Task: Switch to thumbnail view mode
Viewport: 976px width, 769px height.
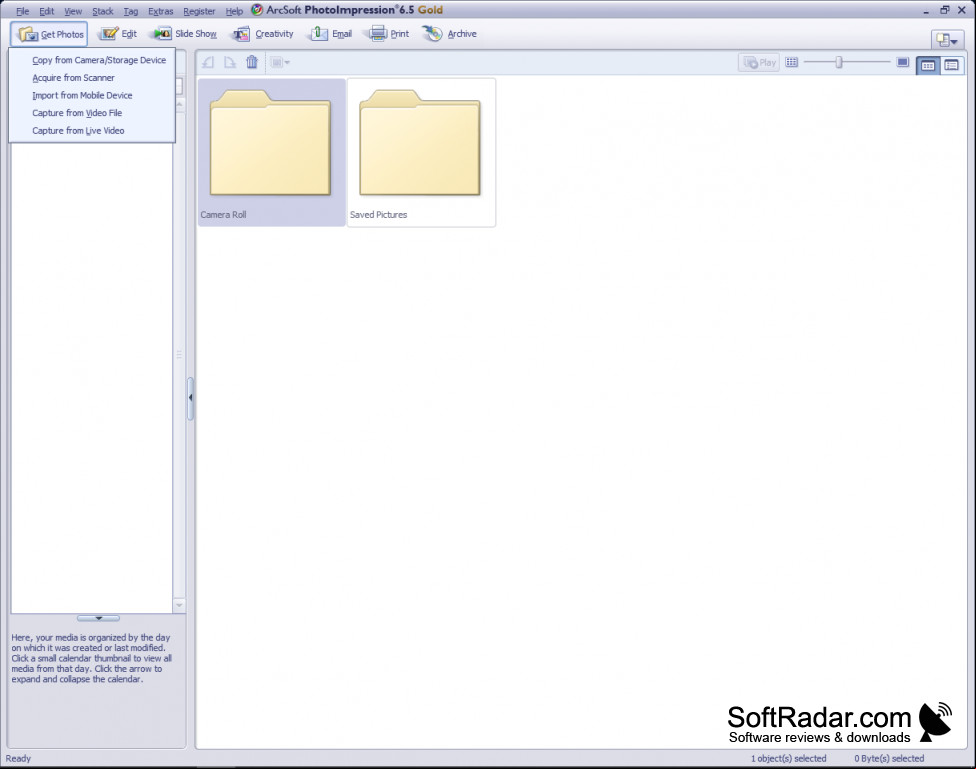Action: tap(927, 65)
